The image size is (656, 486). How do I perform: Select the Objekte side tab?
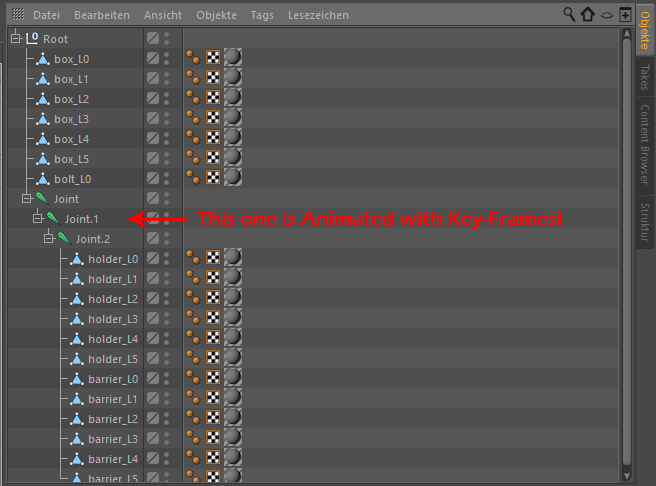click(645, 29)
